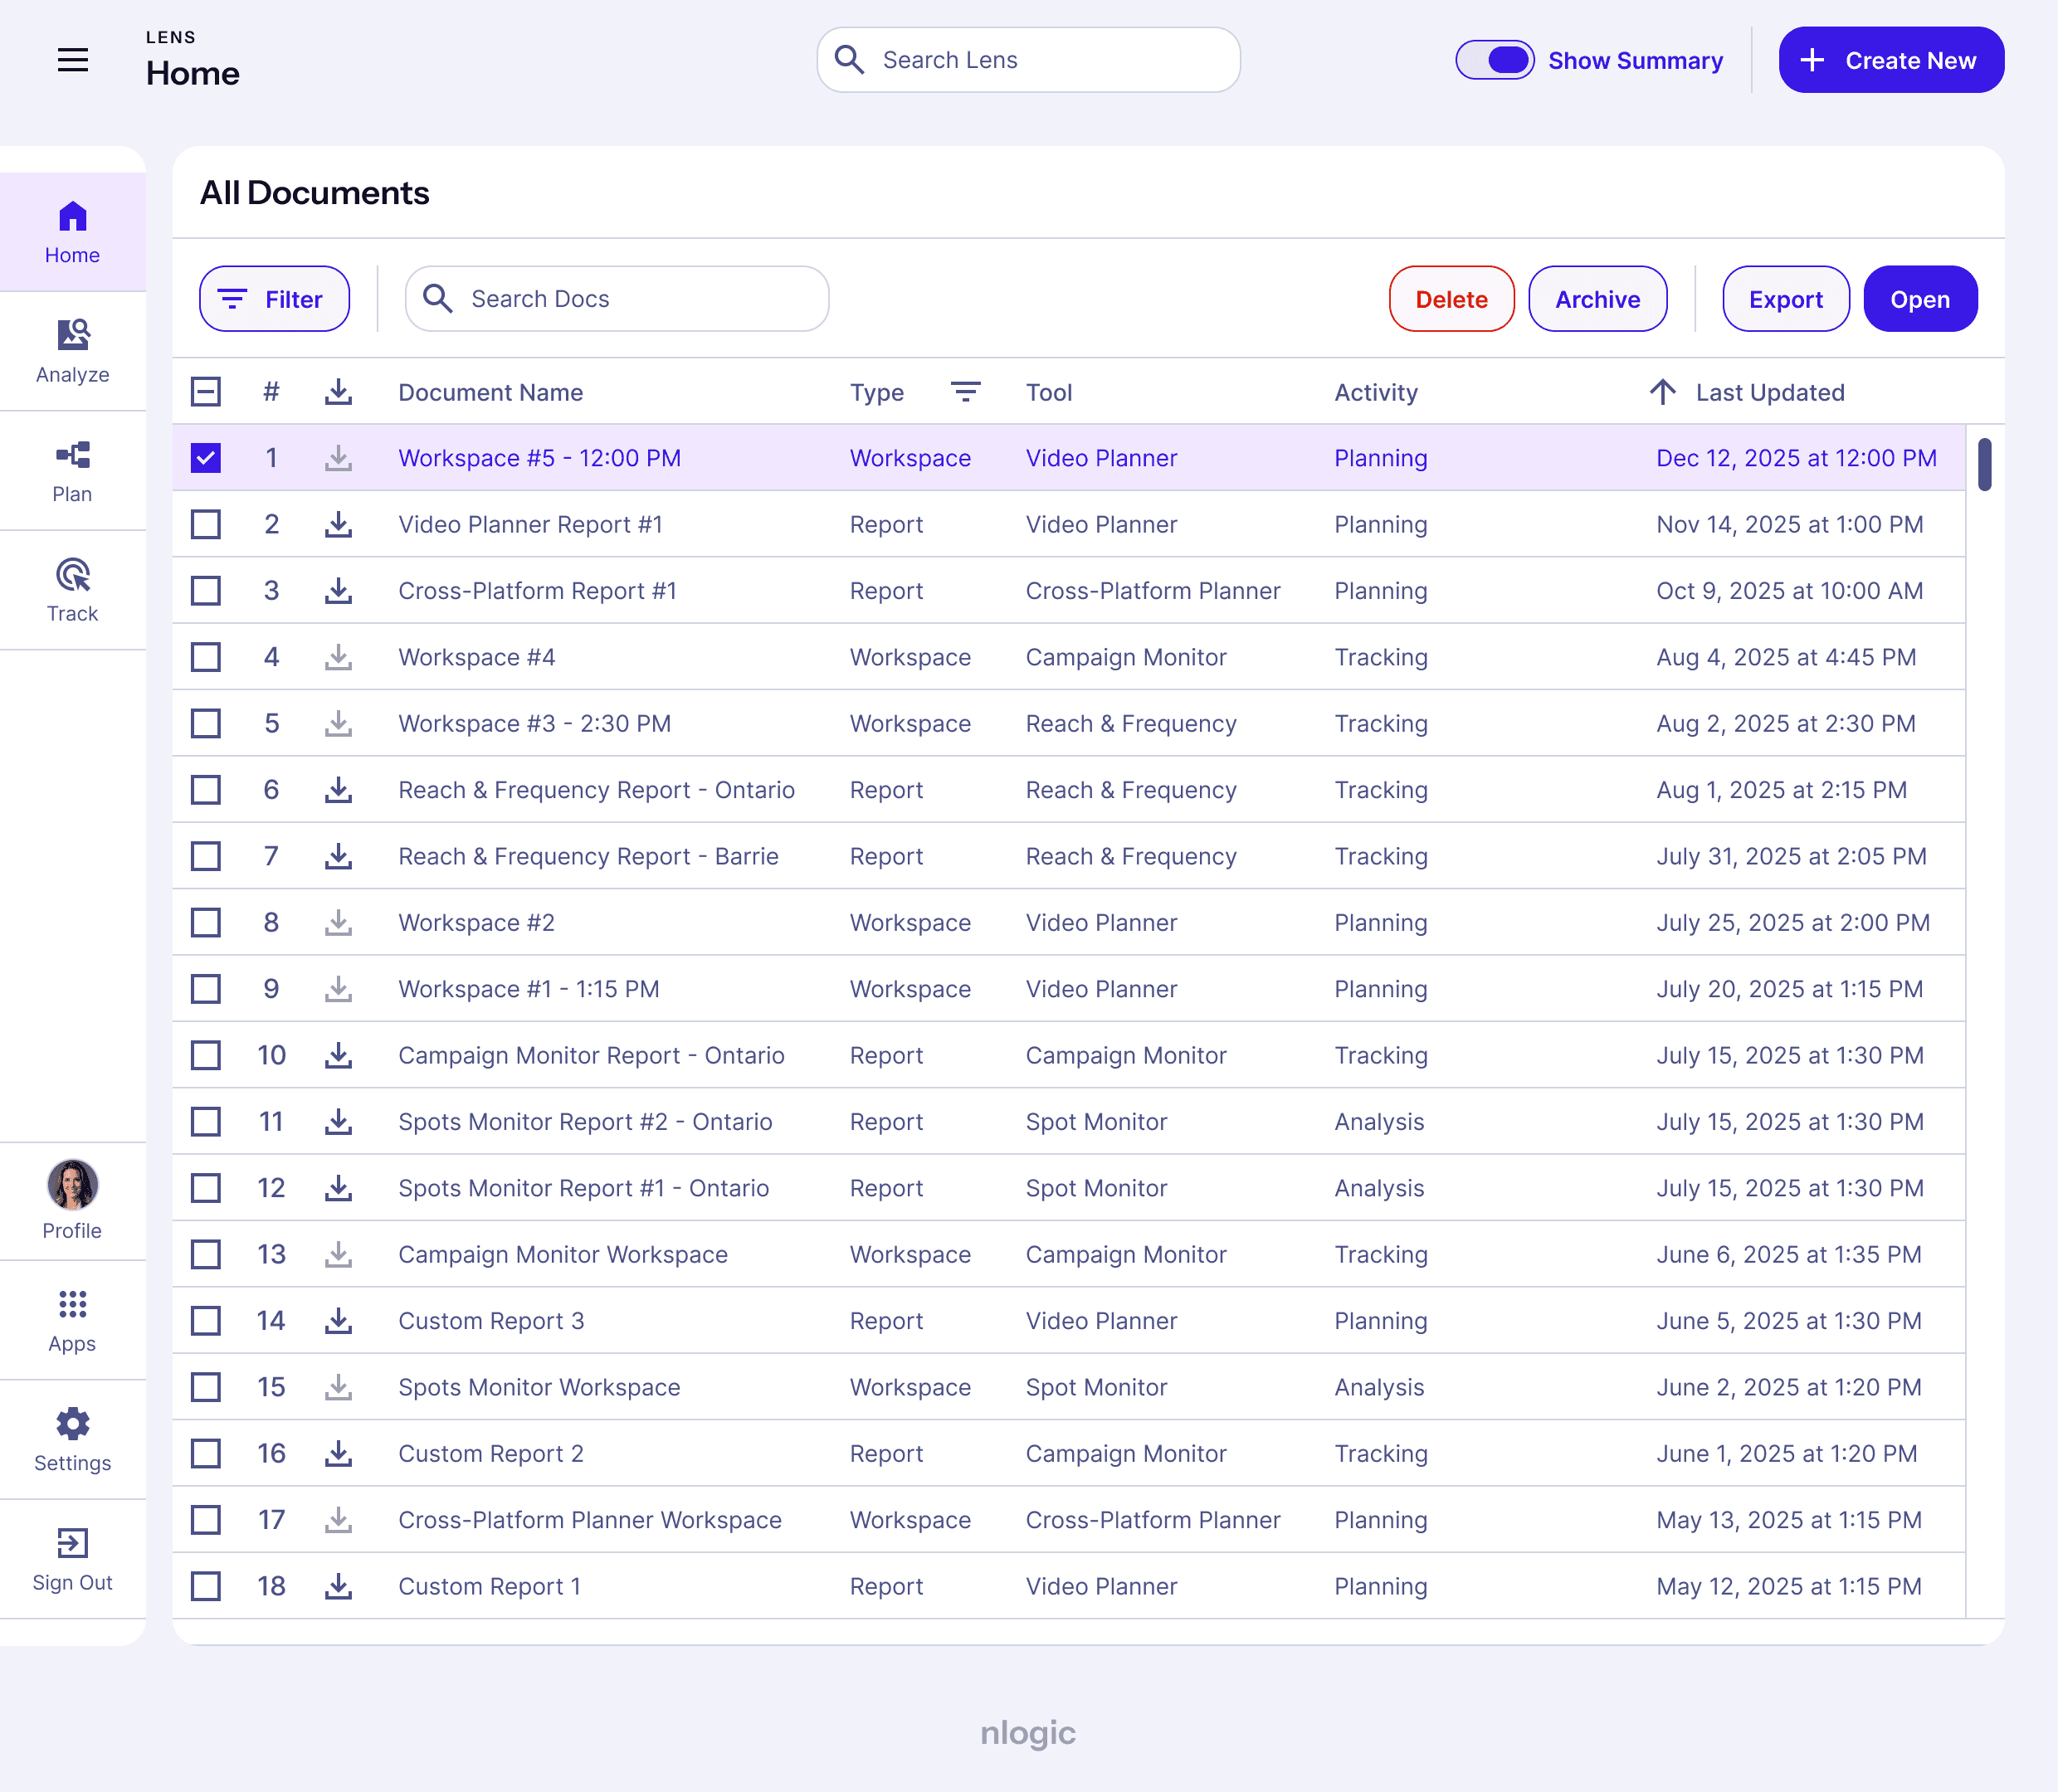The width and height of the screenshot is (2058, 1792).
Task: Toggle the Show Summary switch
Action: [1494, 60]
